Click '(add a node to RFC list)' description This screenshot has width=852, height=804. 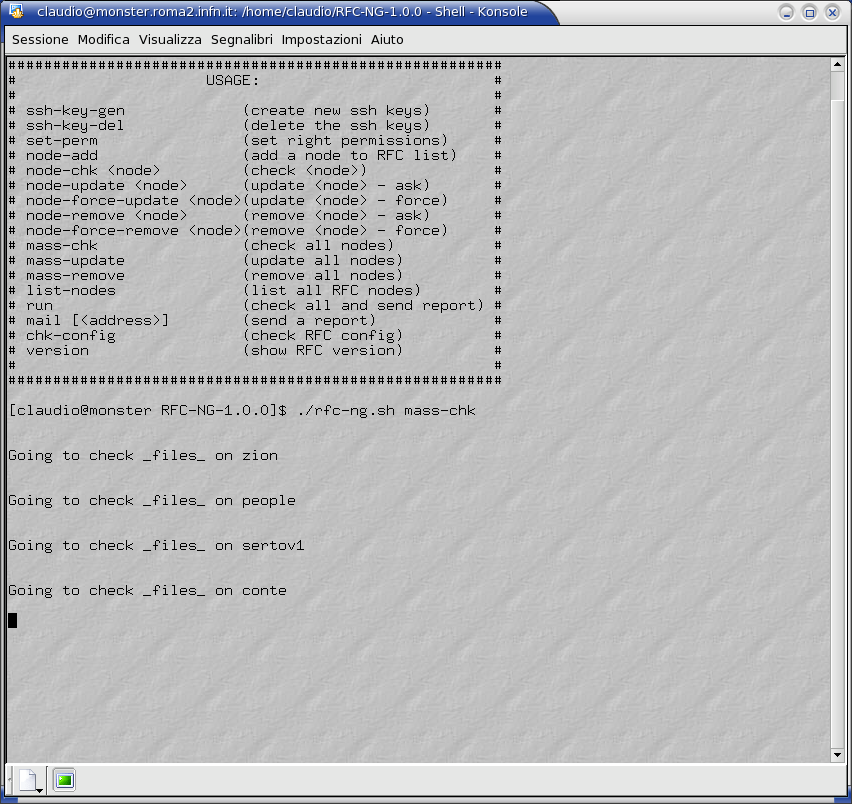point(350,155)
